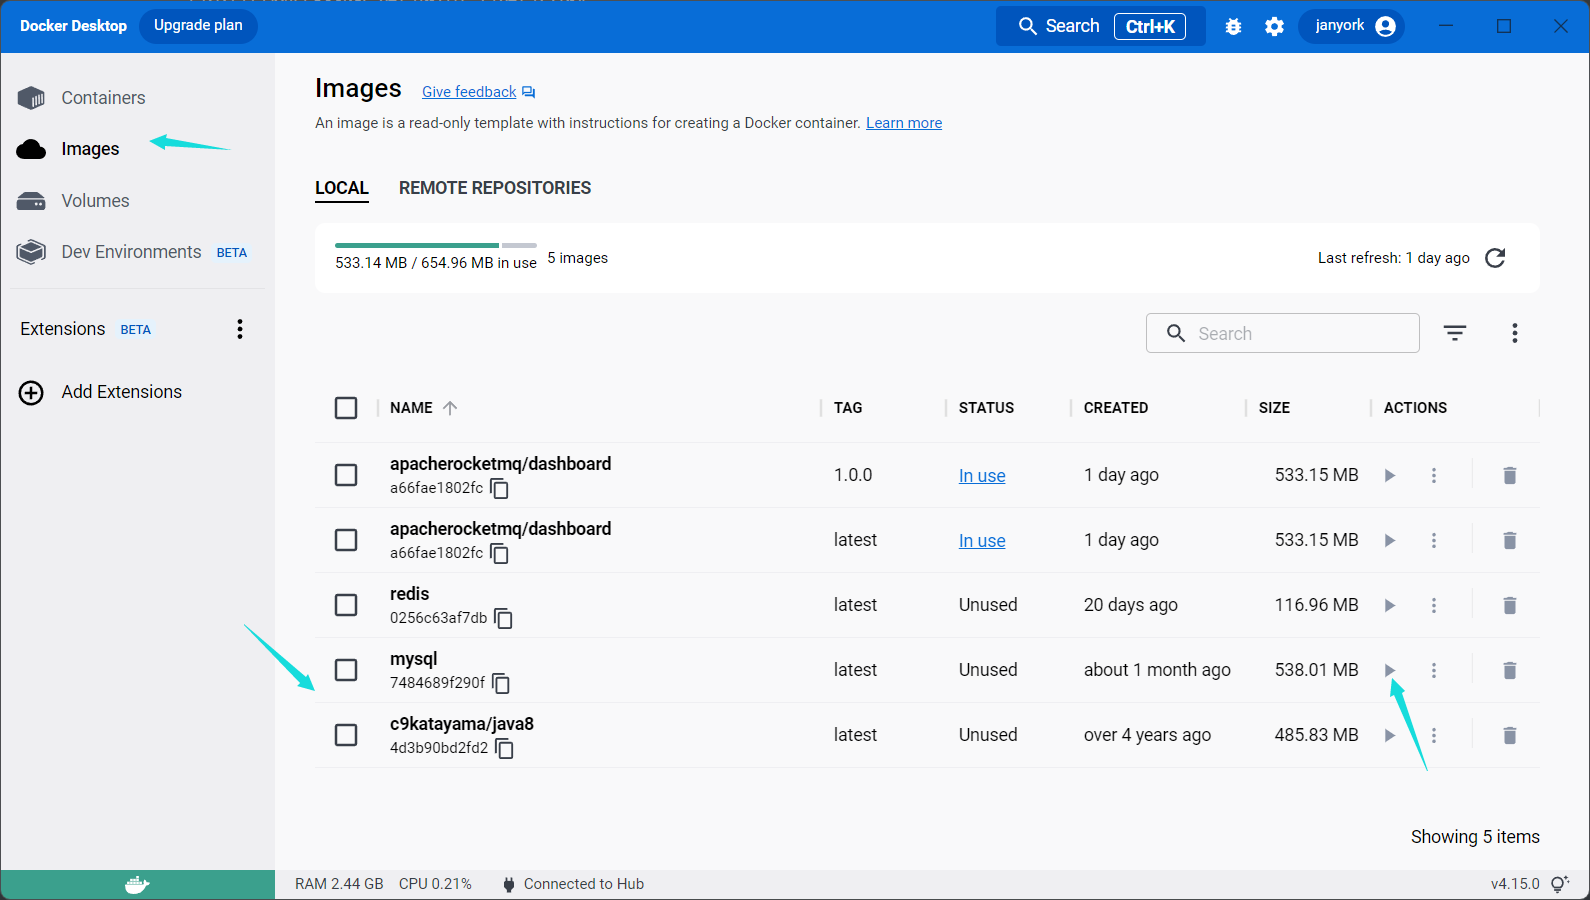Copy the dashboard latest image ID
1590x900 pixels.
[500, 554]
